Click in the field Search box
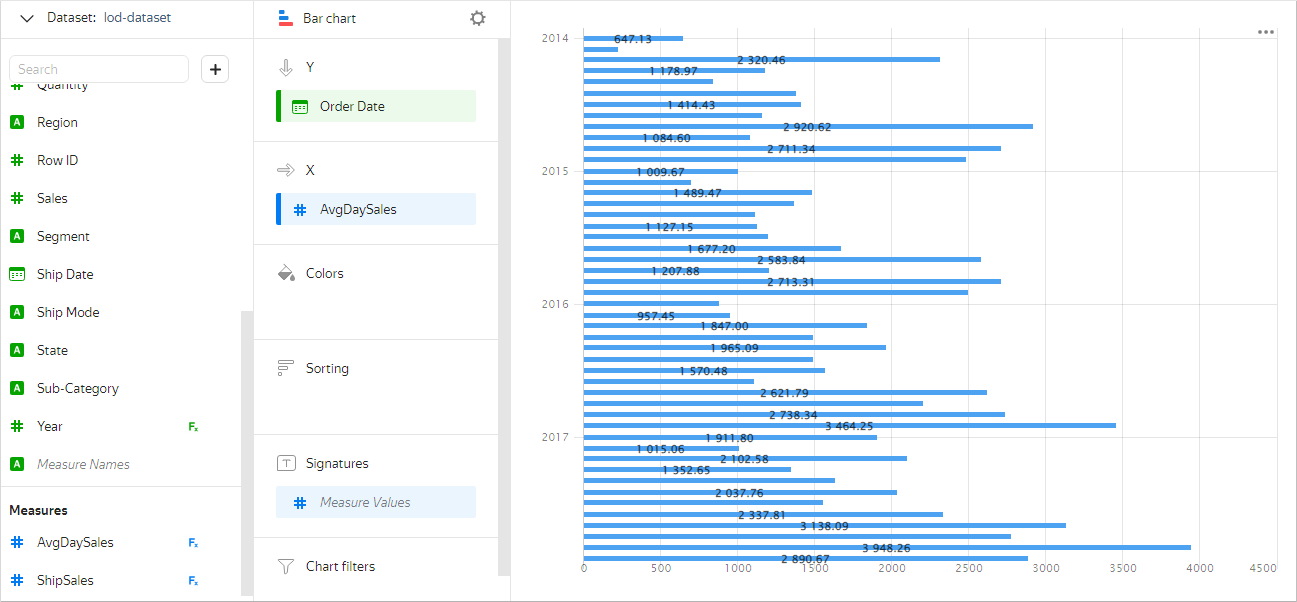 pyautogui.click(x=99, y=69)
